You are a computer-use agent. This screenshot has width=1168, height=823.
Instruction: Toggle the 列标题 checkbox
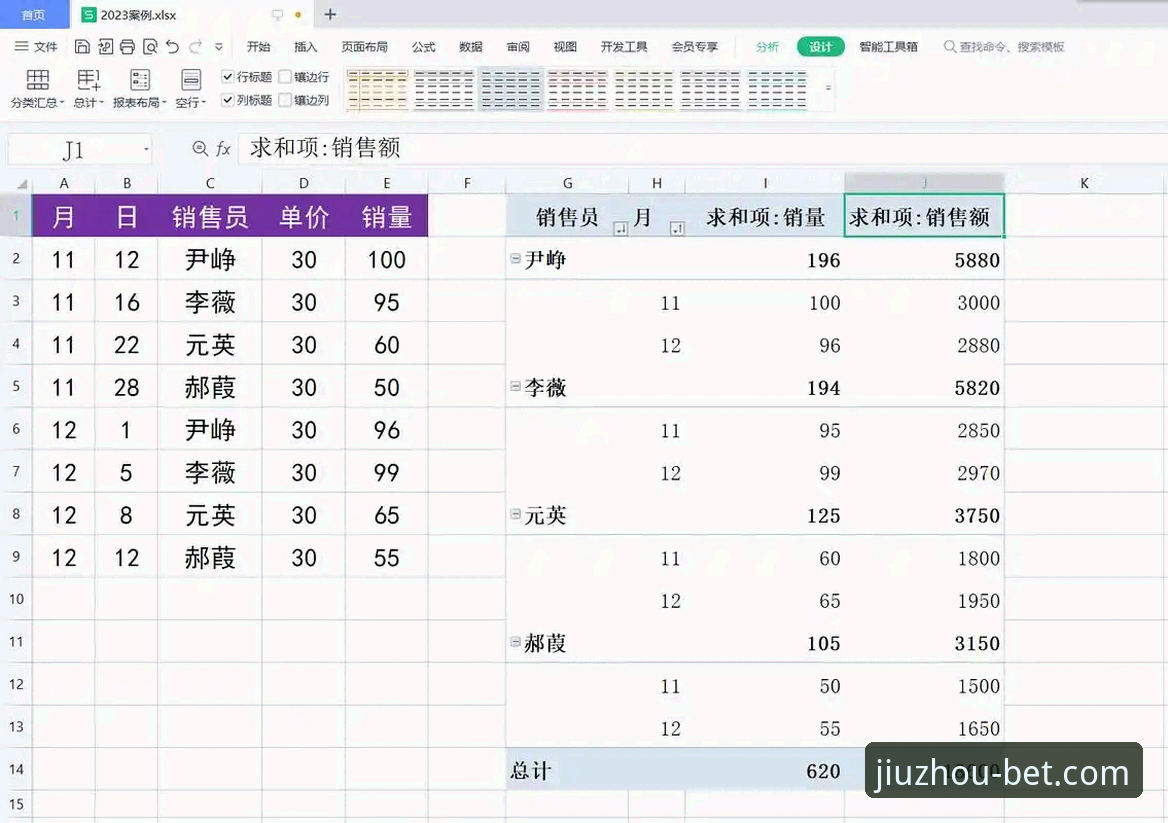228,99
